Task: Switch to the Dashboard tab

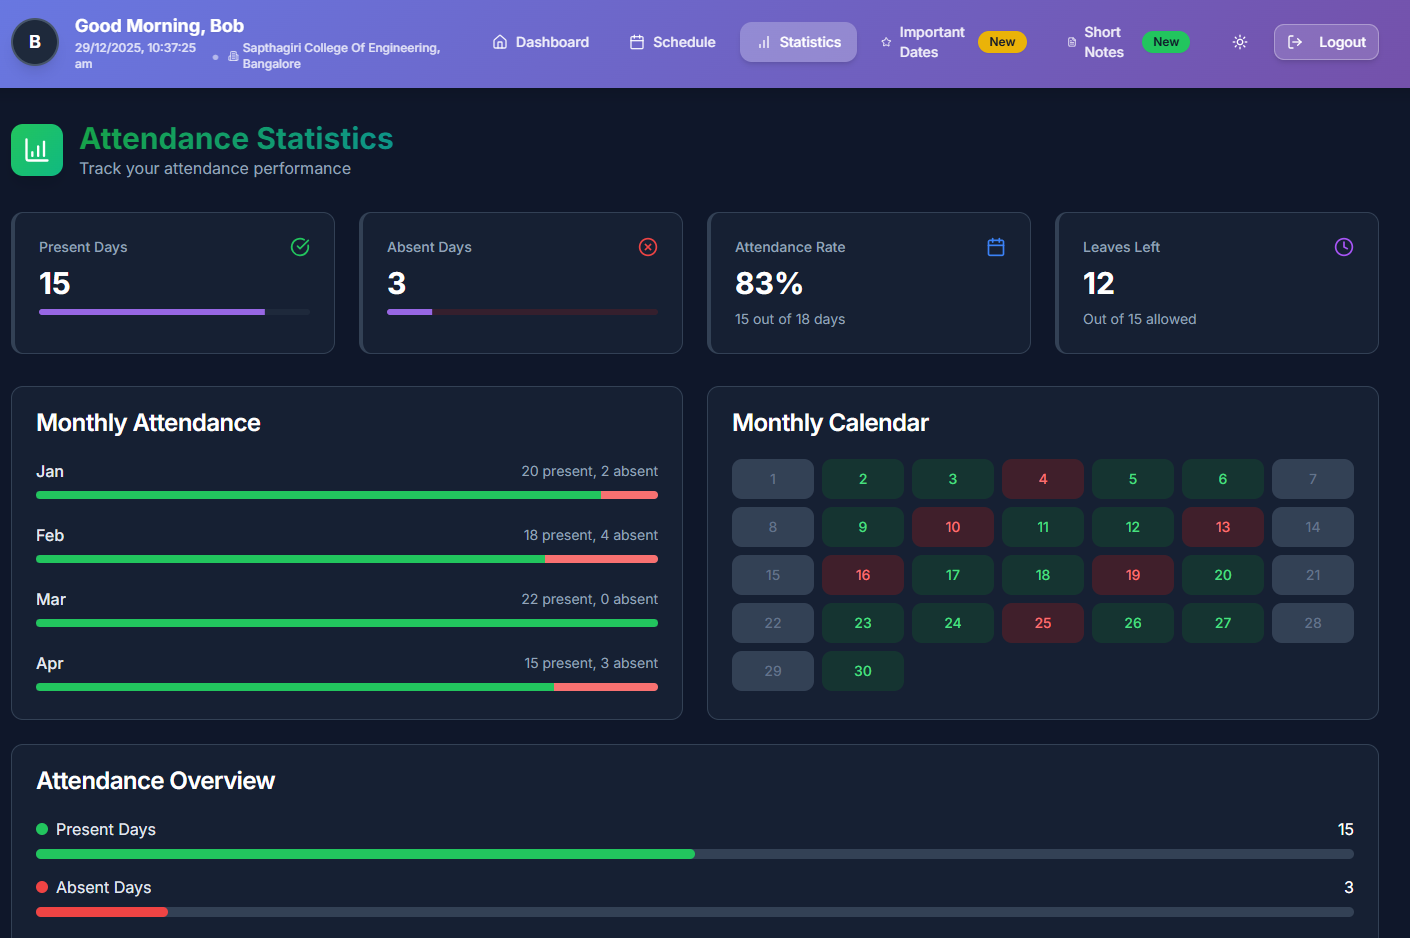Action: (541, 42)
